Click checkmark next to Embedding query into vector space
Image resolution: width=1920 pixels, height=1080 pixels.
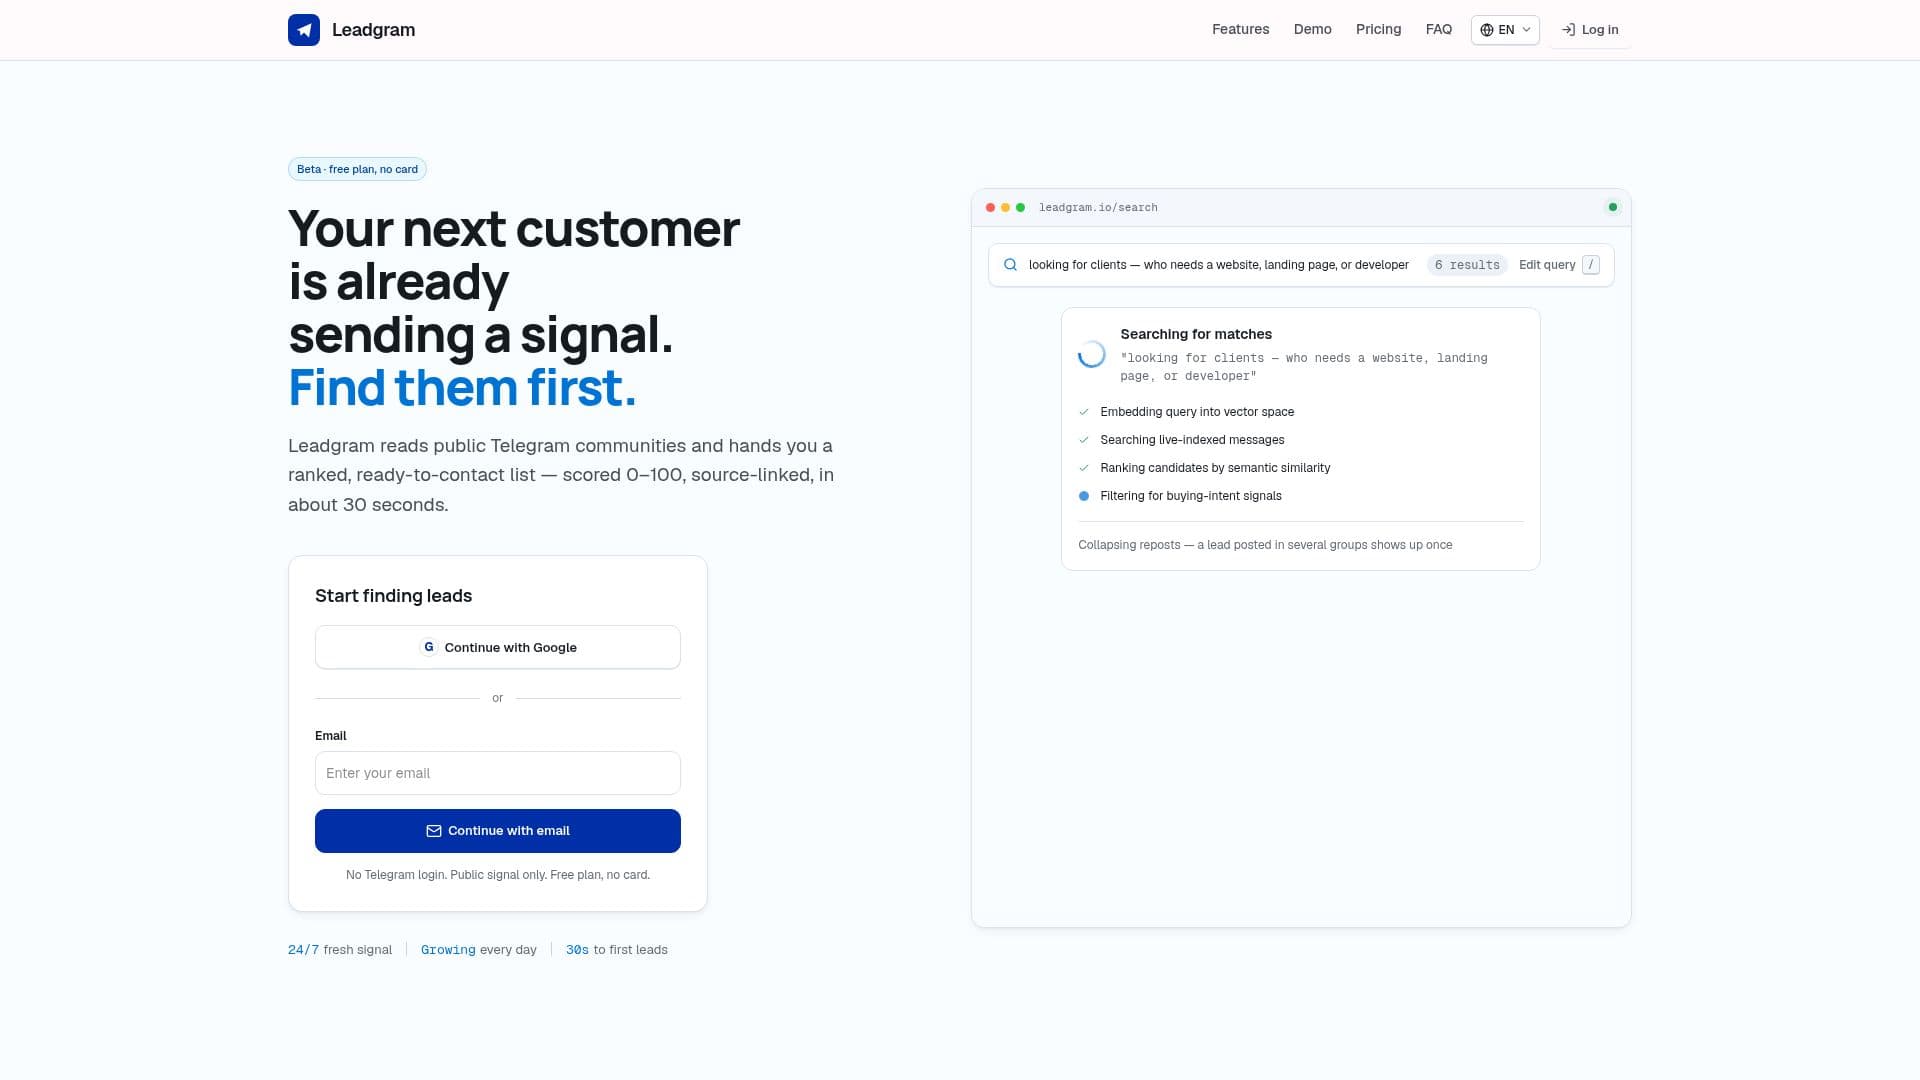click(x=1084, y=412)
